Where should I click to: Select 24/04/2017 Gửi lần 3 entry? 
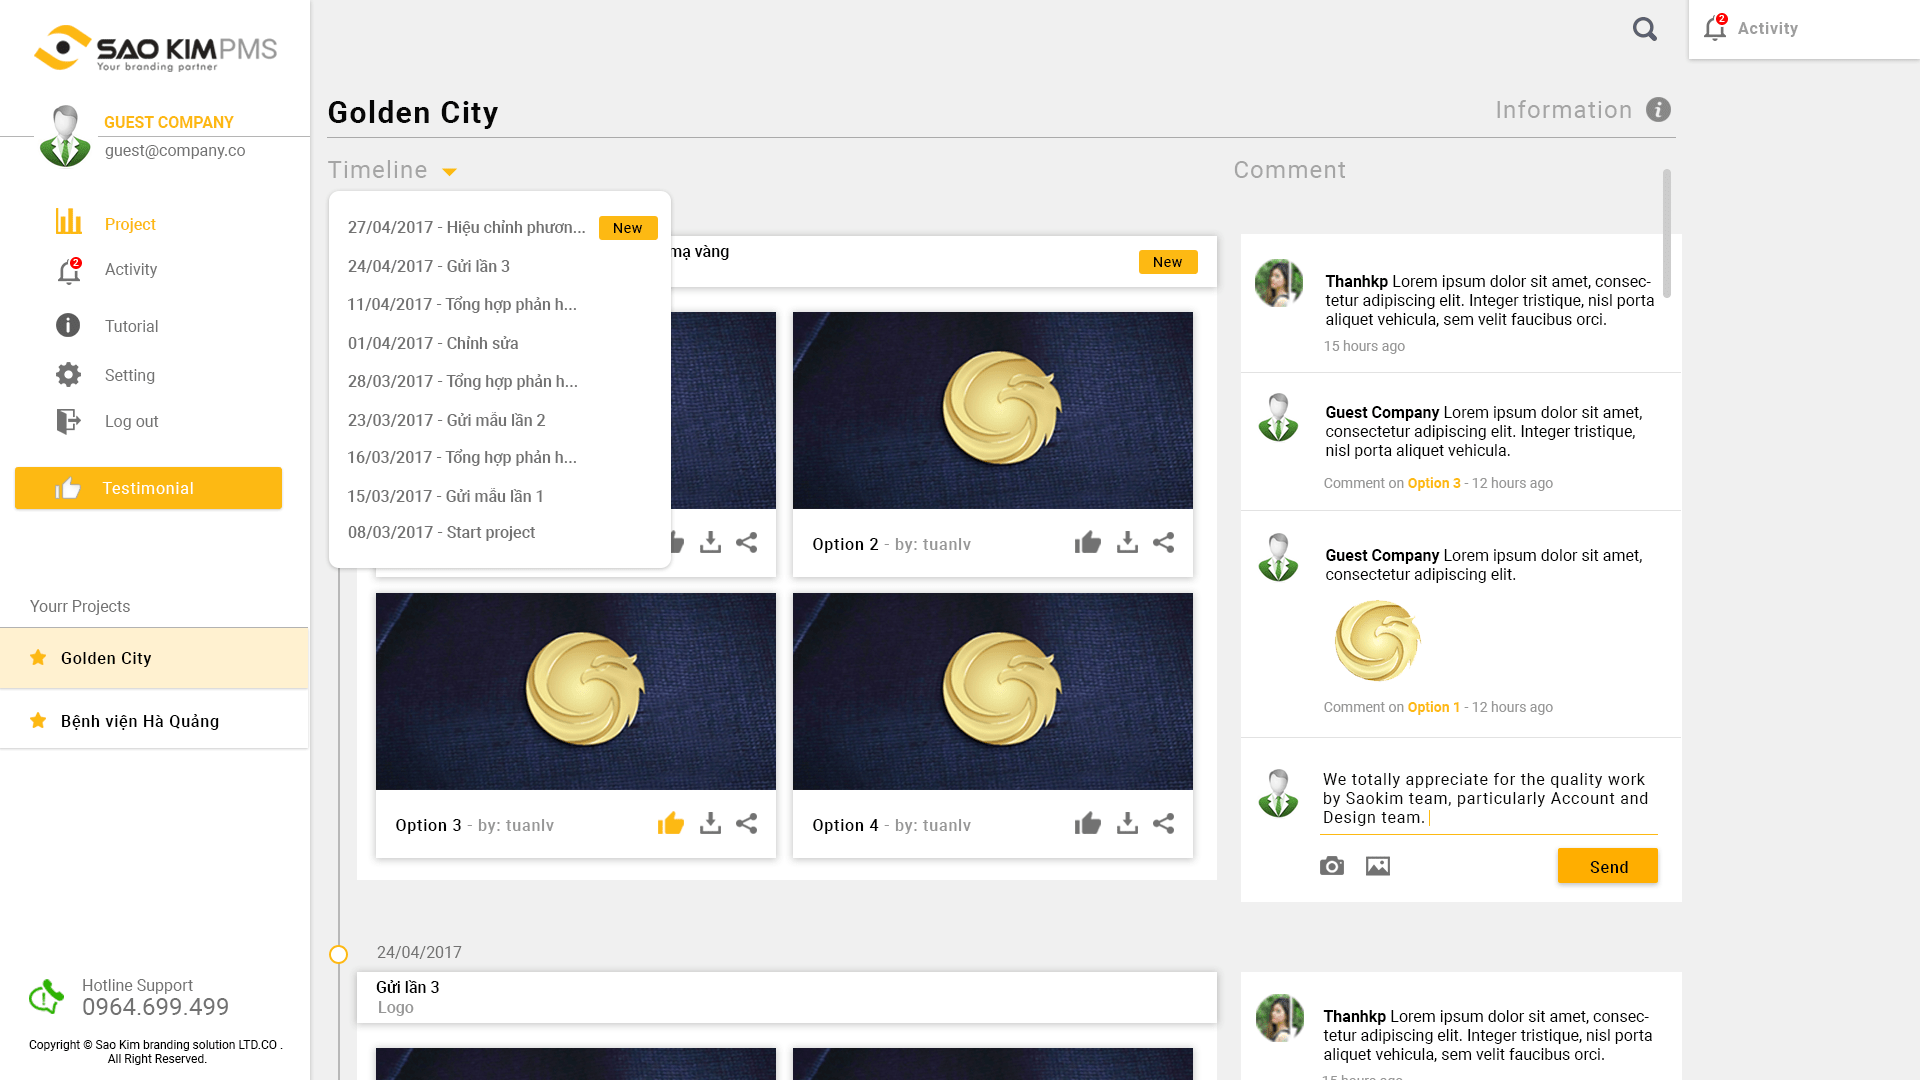429,266
